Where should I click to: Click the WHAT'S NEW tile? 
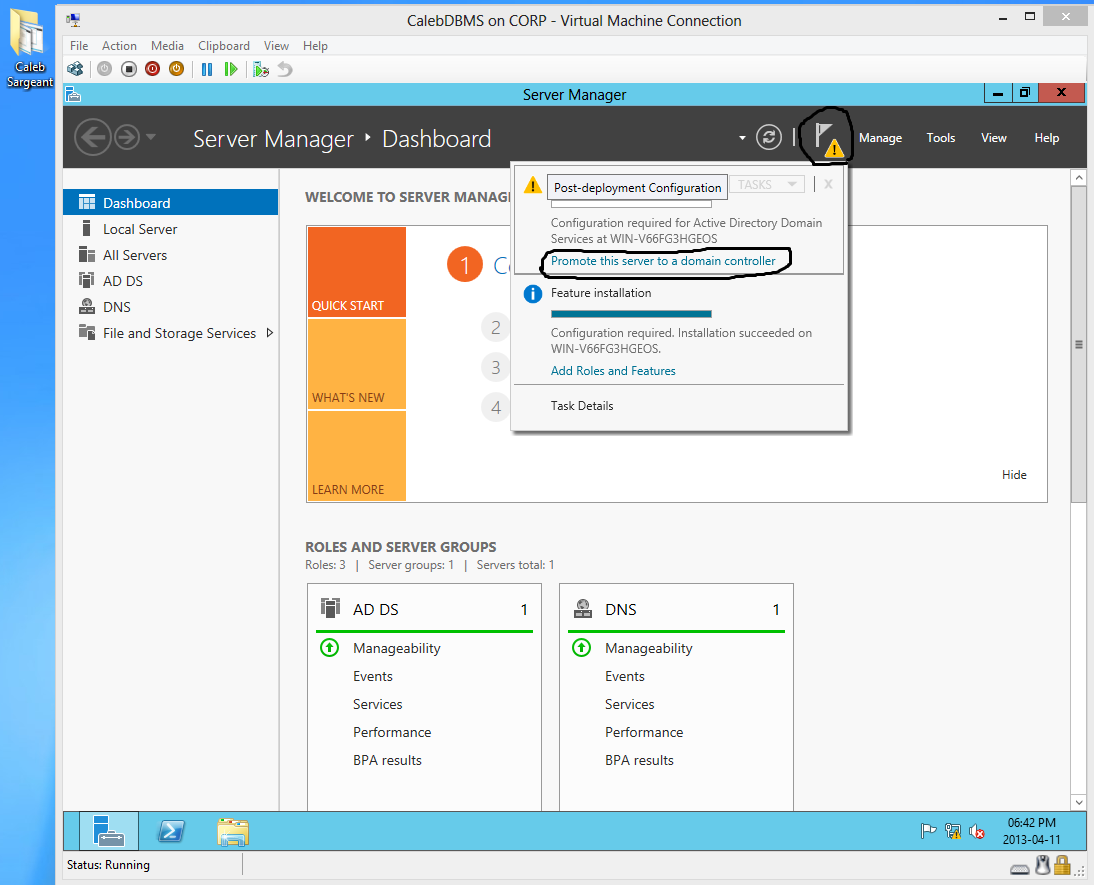pos(357,364)
